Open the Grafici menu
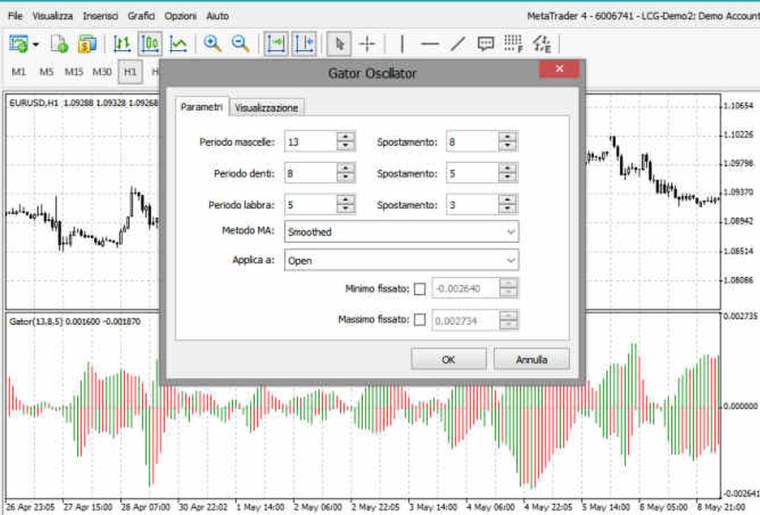This screenshot has height=515, width=760. [141, 16]
